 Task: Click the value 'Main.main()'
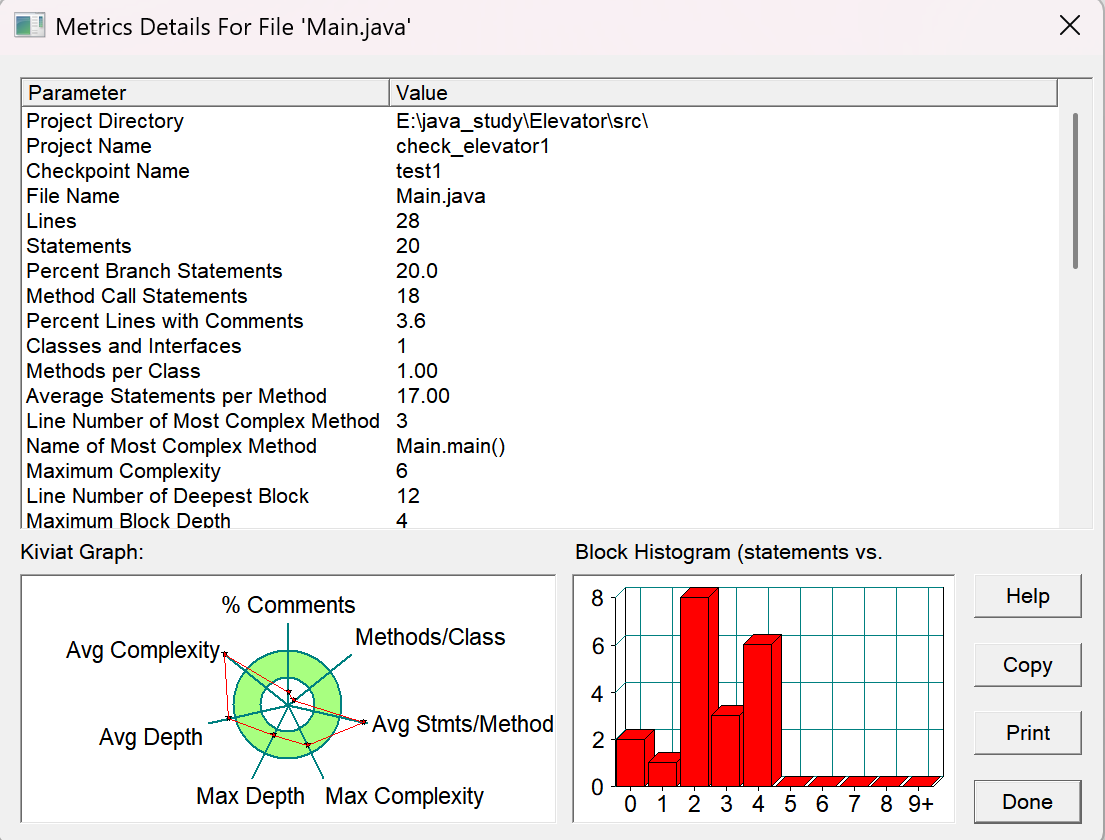tap(450, 446)
